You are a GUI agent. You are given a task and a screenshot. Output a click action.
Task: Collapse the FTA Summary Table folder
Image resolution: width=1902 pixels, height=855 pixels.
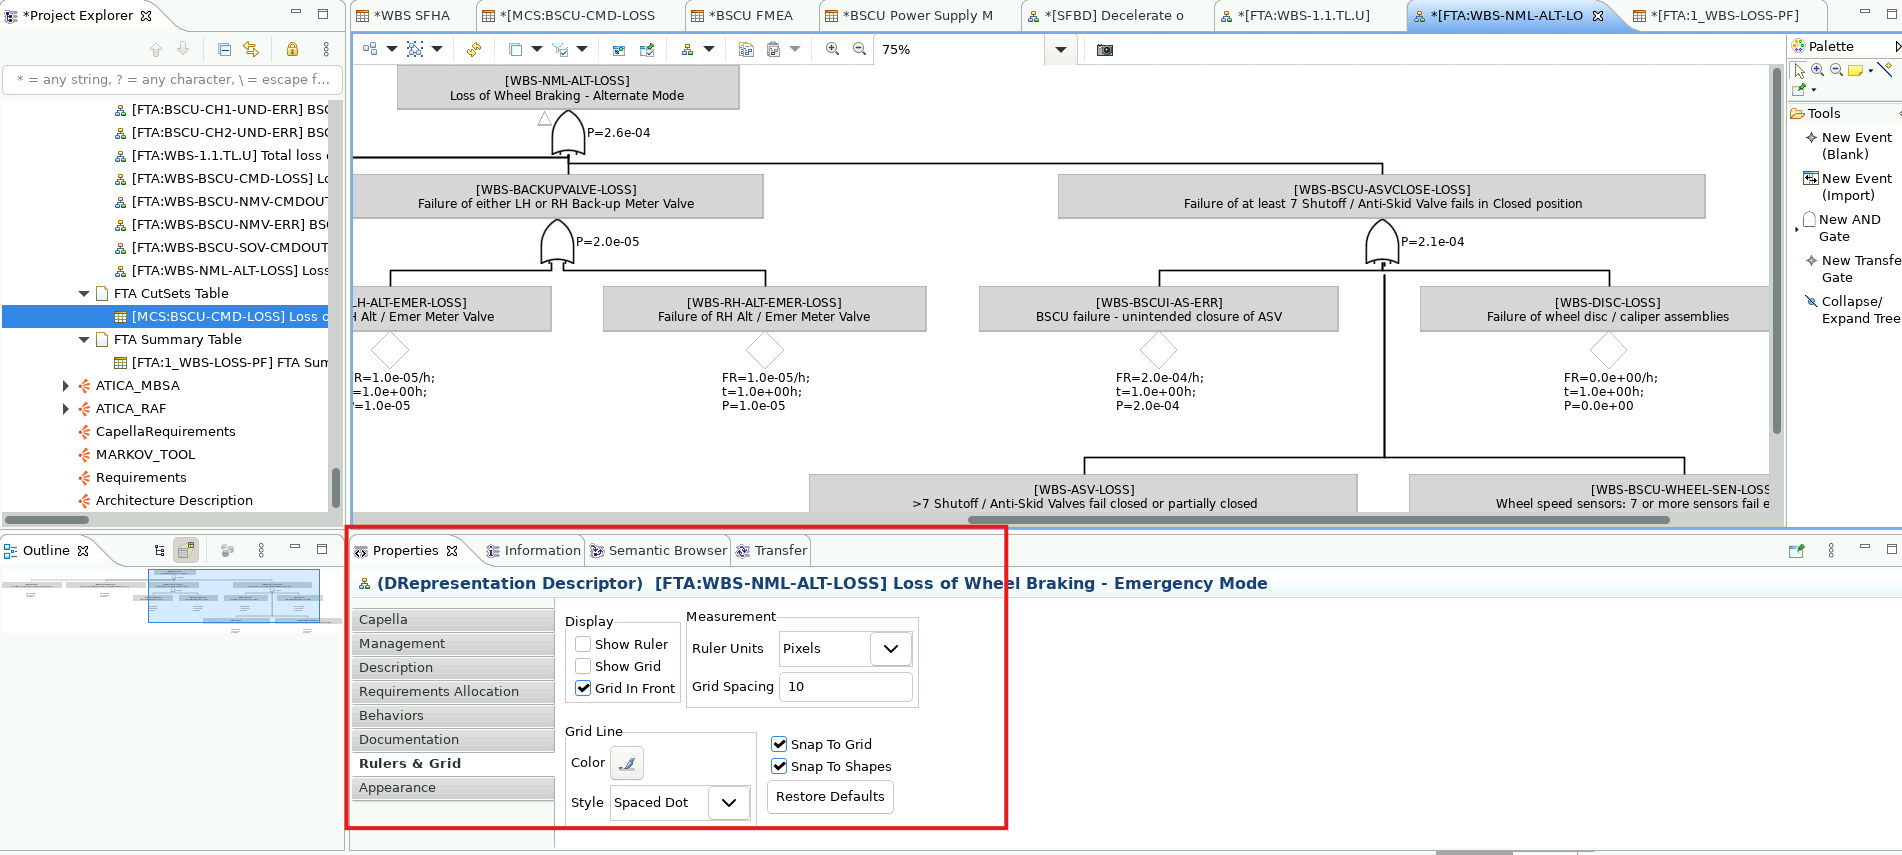(84, 340)
